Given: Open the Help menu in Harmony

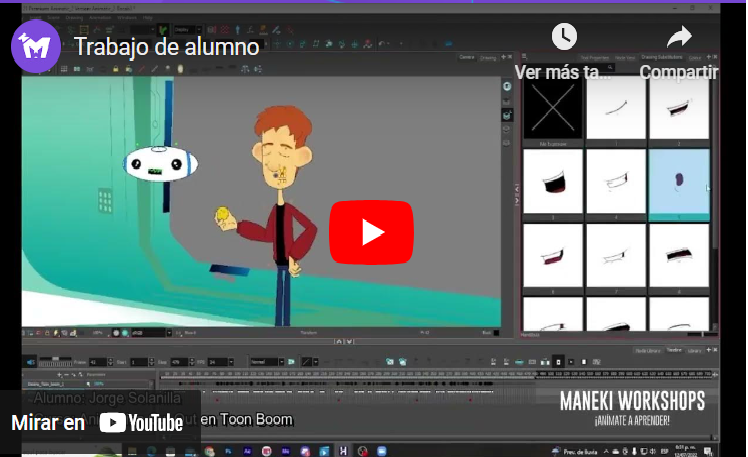Looking at the screenshot, I should 147,18.
